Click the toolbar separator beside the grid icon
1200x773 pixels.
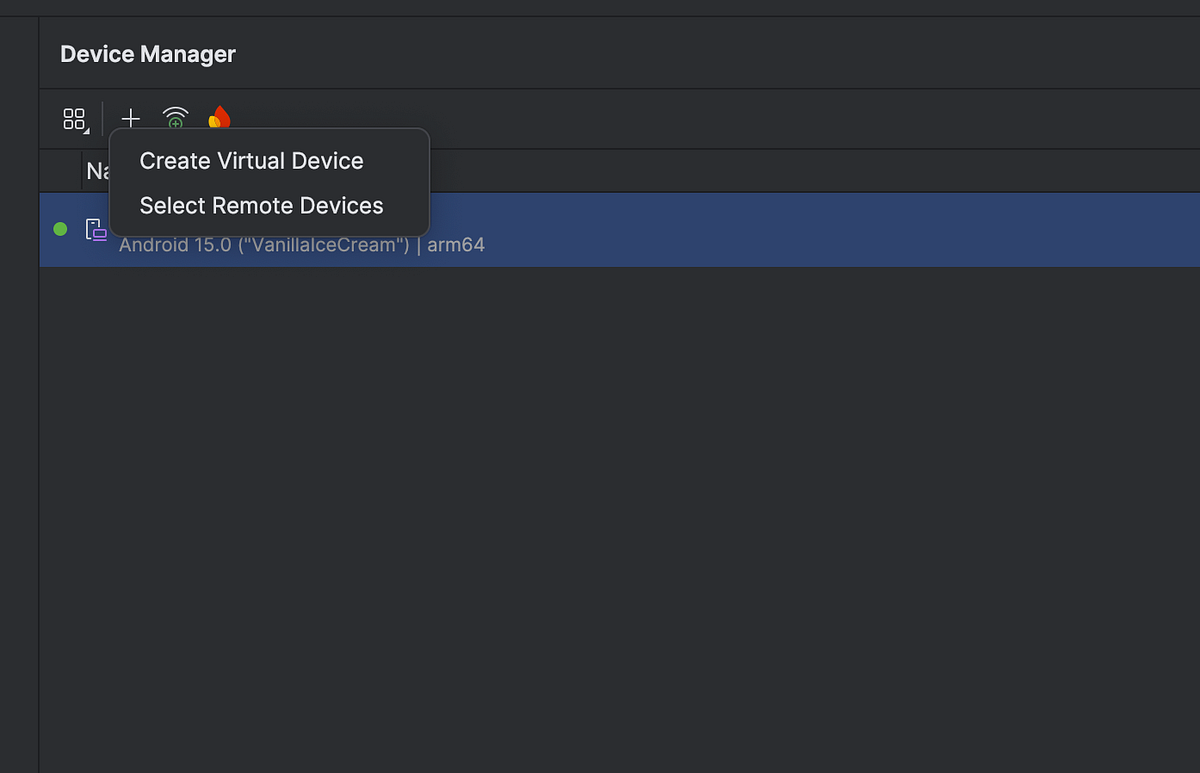103,120
